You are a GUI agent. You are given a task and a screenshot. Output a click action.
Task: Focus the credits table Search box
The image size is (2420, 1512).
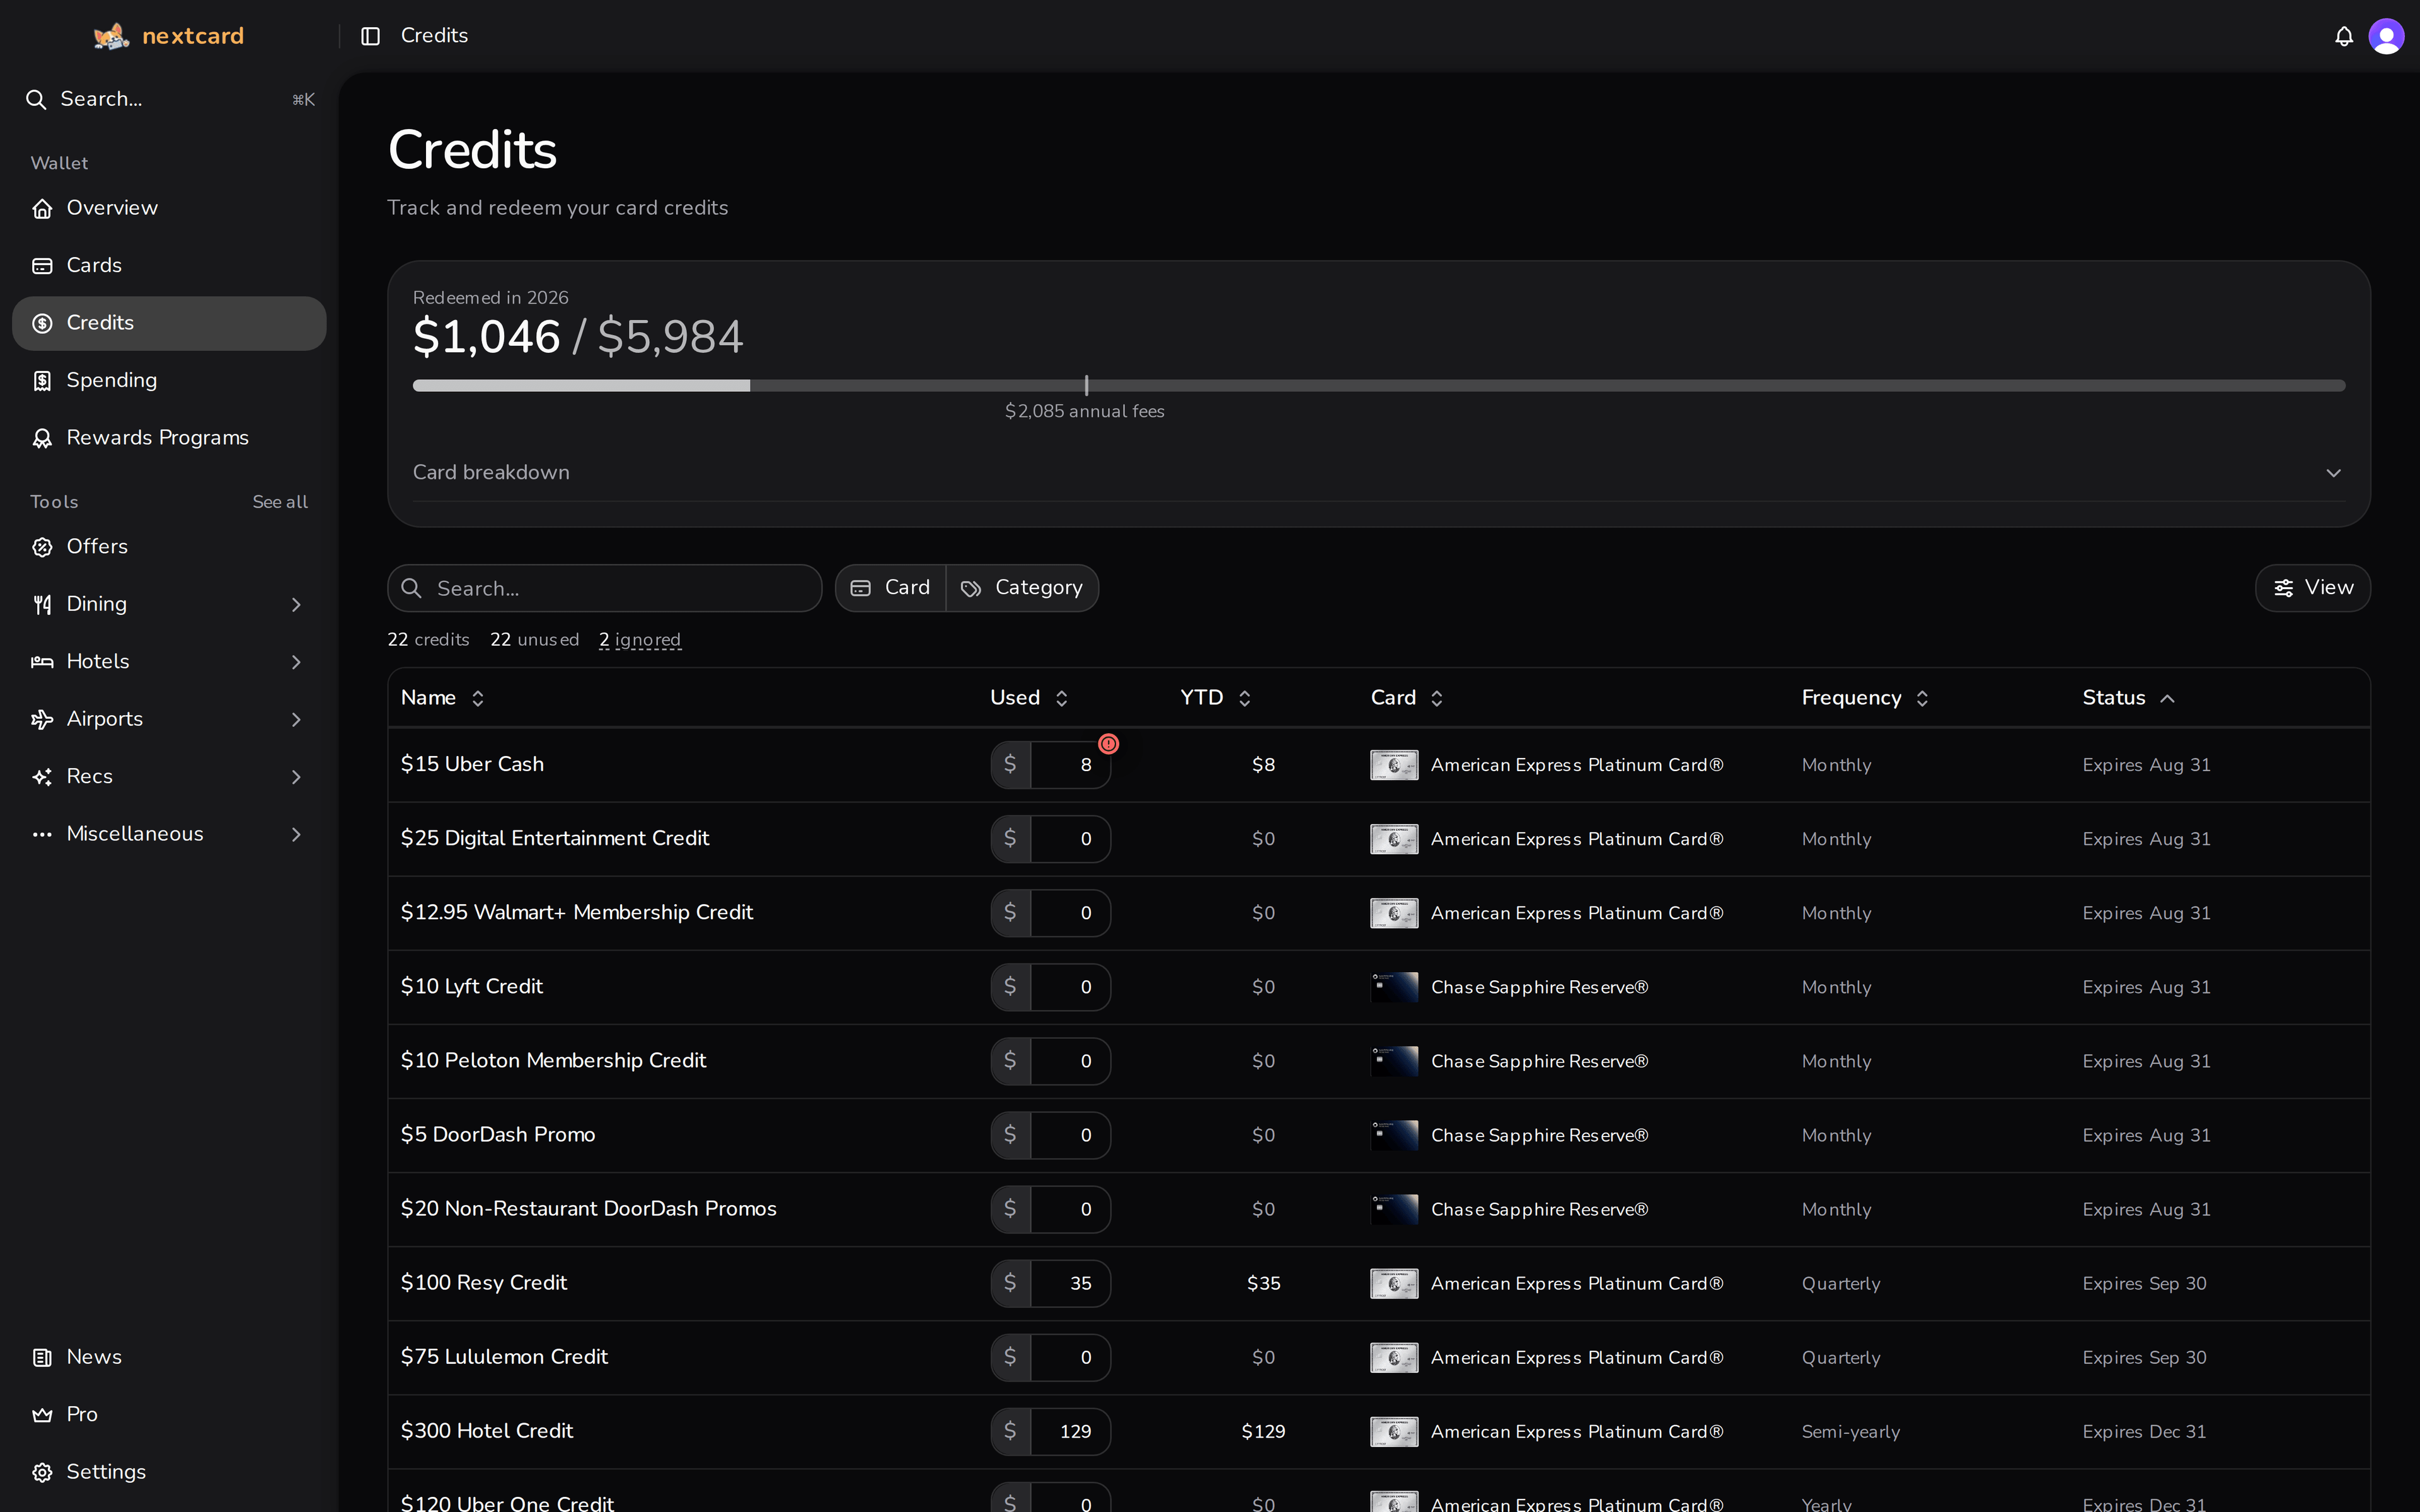point(604,588)
